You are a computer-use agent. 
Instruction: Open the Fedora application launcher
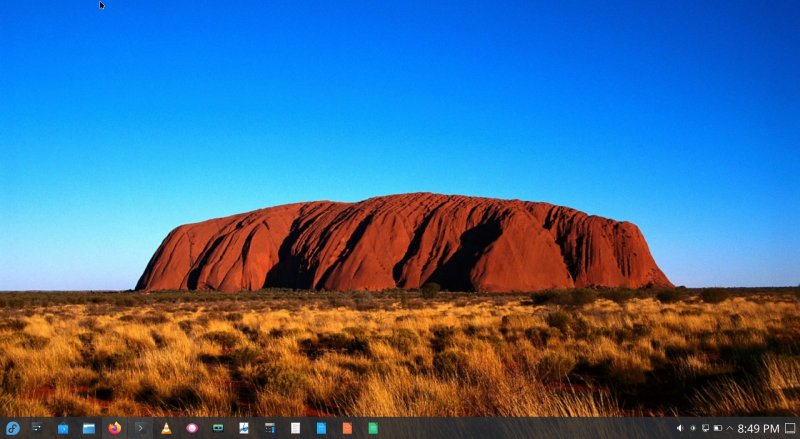click(13, 428)
